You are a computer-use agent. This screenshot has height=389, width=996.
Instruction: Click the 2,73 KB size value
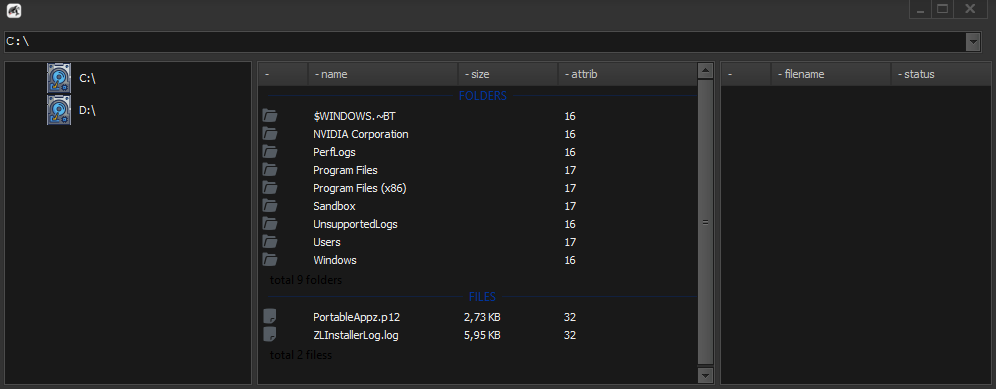(482, 317)
